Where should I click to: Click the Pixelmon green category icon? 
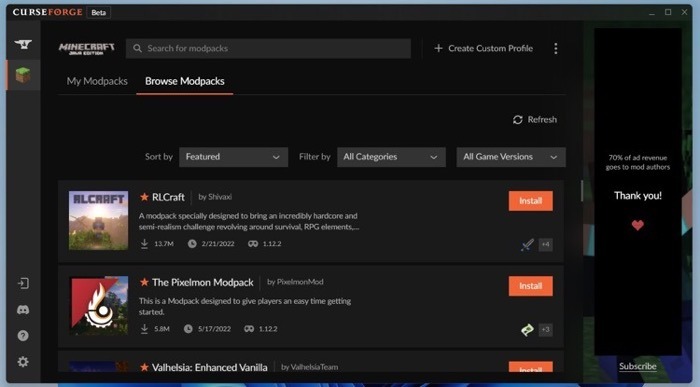pos(527,330)
